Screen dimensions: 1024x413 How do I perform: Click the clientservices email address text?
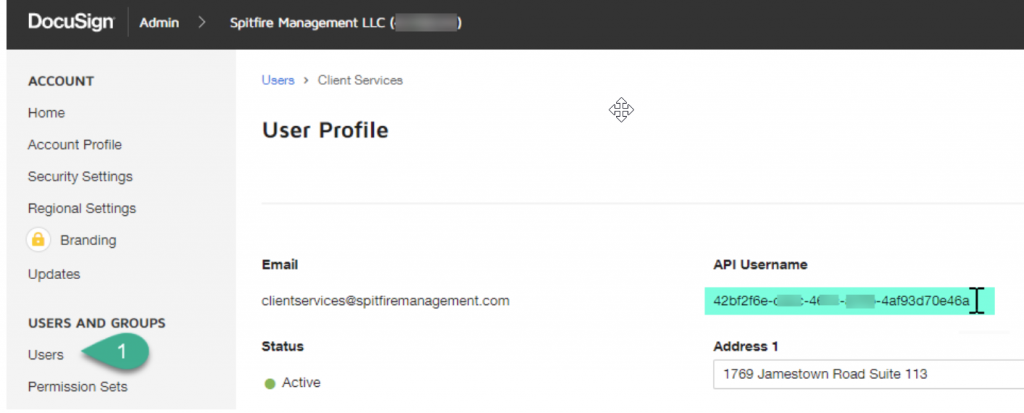386,301
